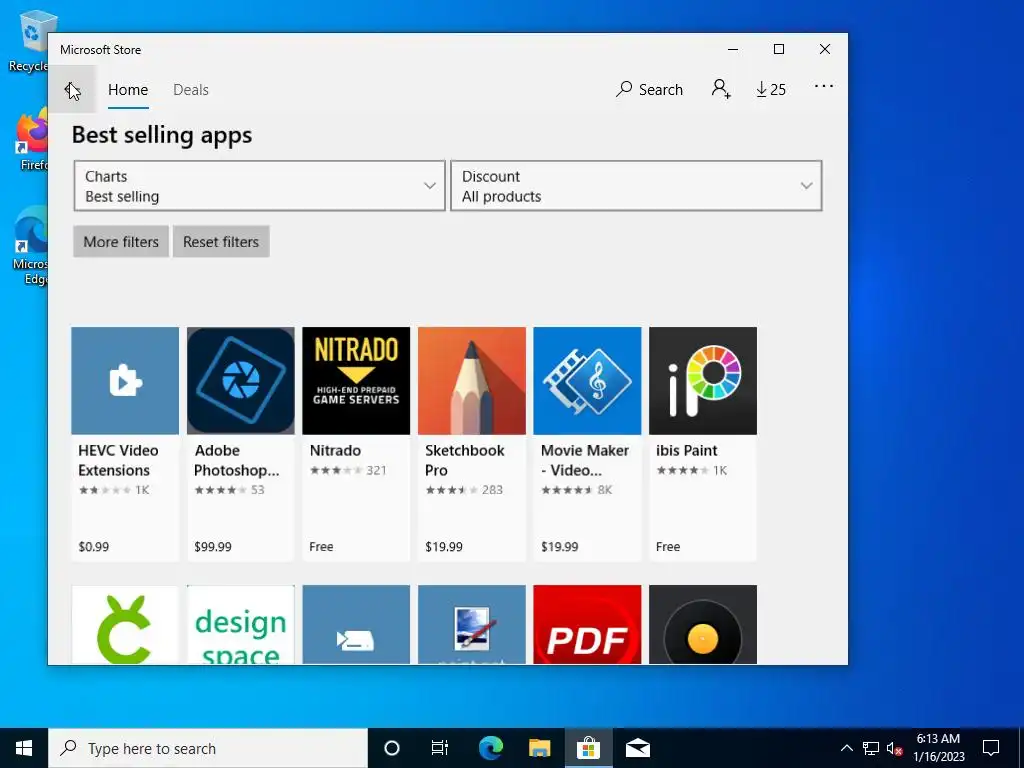Screen dimensions: 1024x768
Task: Open the paint picture app tile
Action: (x=472, y=624)
